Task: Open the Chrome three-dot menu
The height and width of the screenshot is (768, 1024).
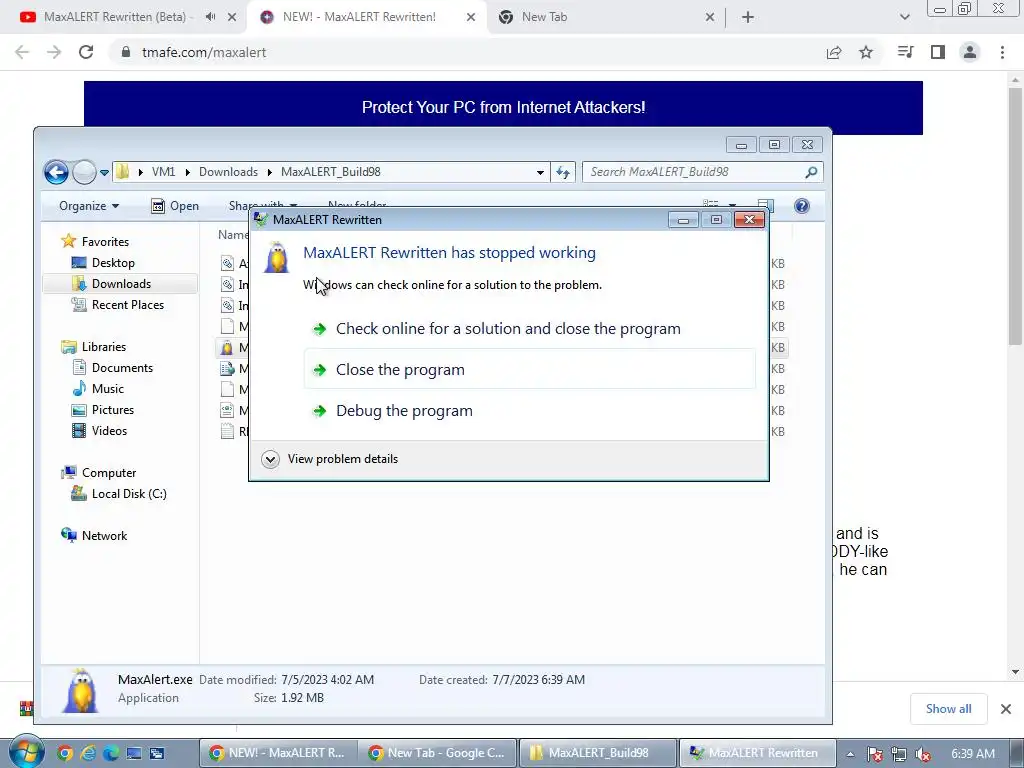Action: [x=1002, y=52]
